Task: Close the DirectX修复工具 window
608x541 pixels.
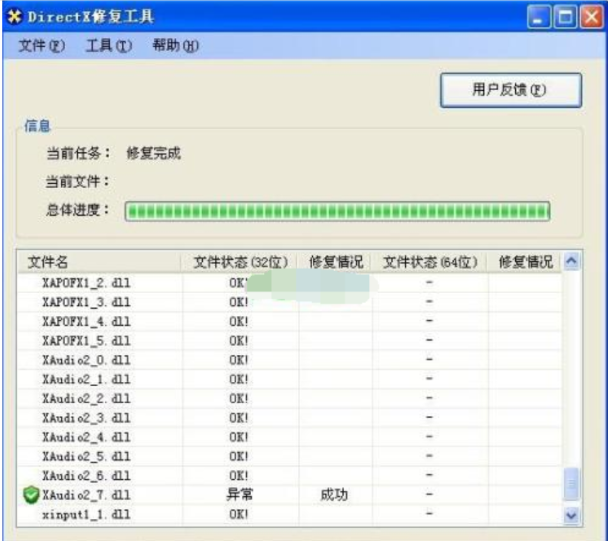Action: click(x=591, y=17)
